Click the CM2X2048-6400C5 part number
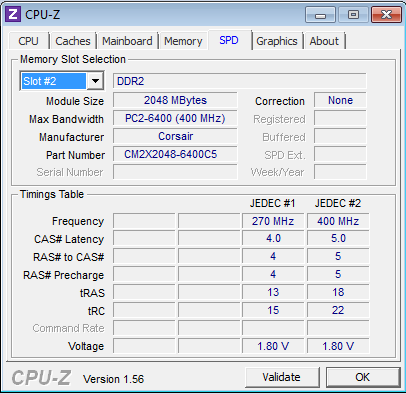The width and height of the screenshot is (406, 394). [x=175, y=154]
